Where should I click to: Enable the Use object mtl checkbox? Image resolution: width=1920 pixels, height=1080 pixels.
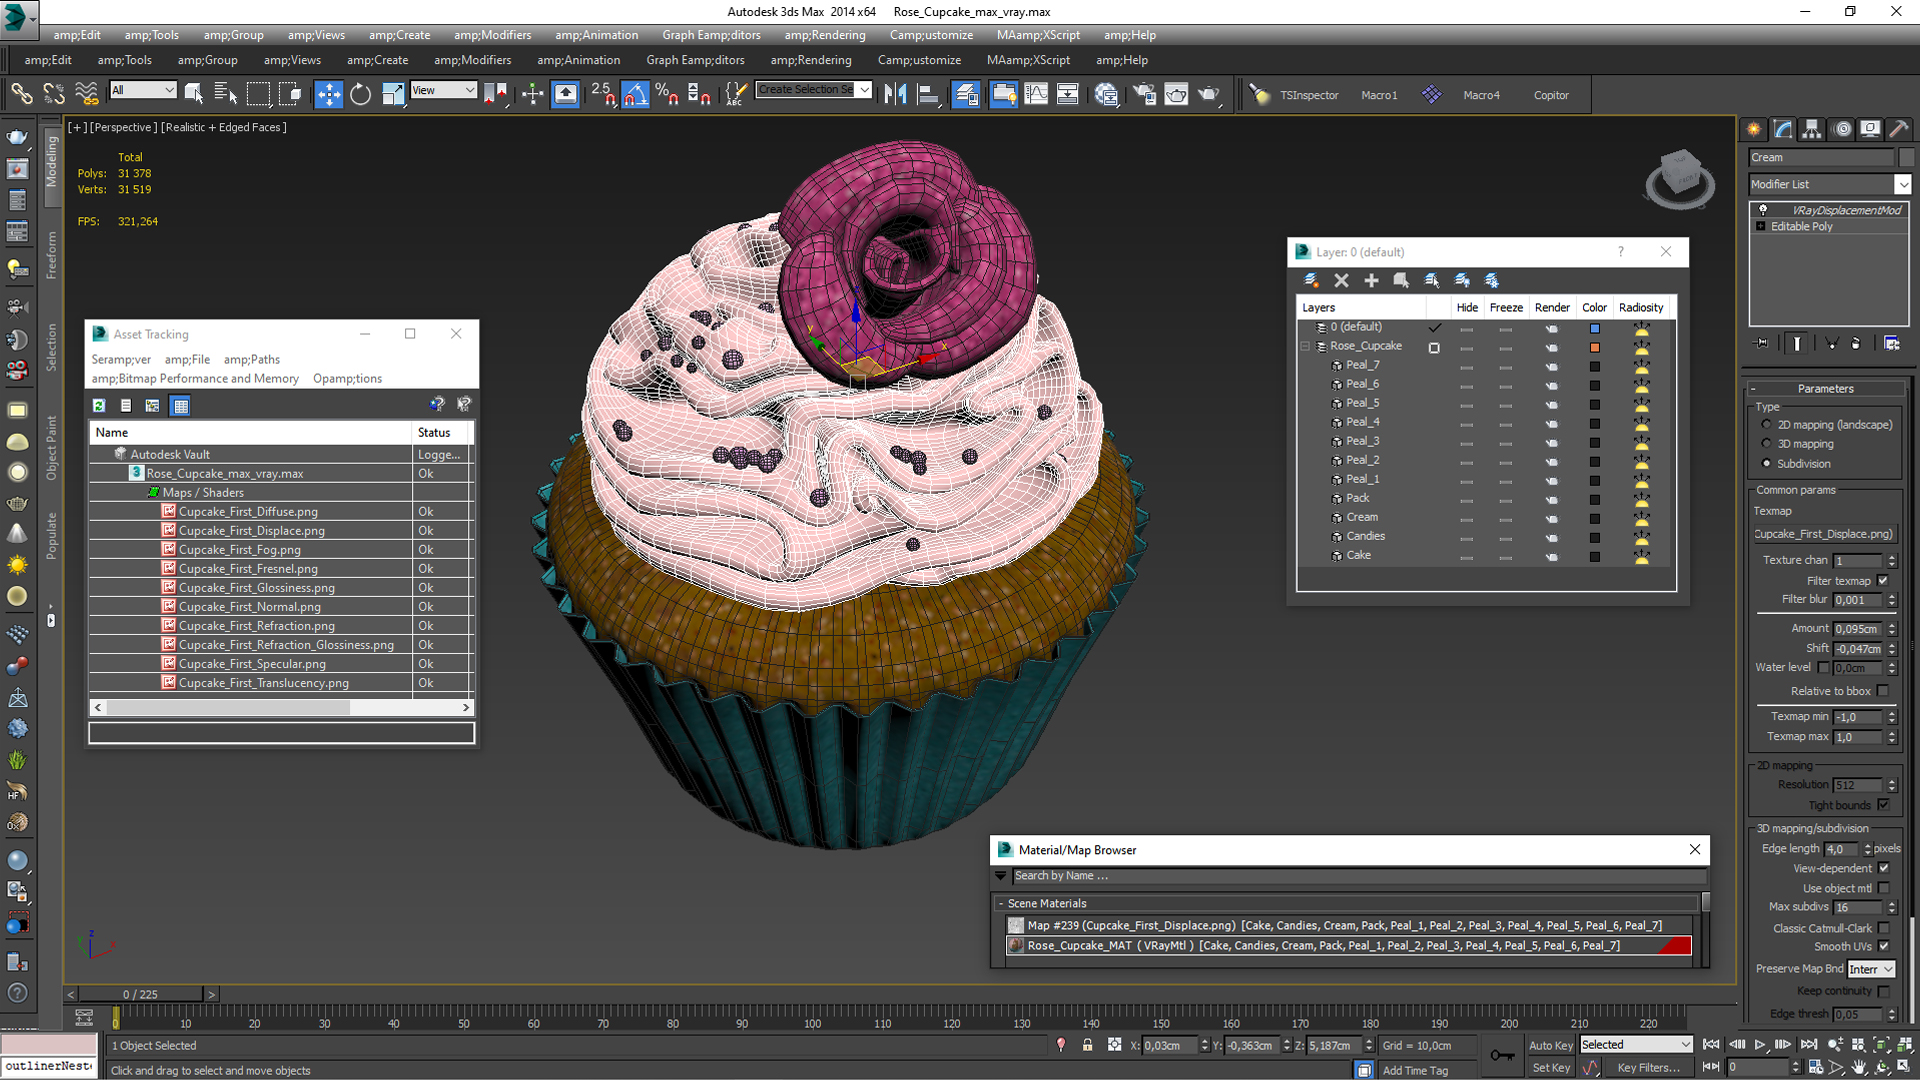click(1884, 888)
